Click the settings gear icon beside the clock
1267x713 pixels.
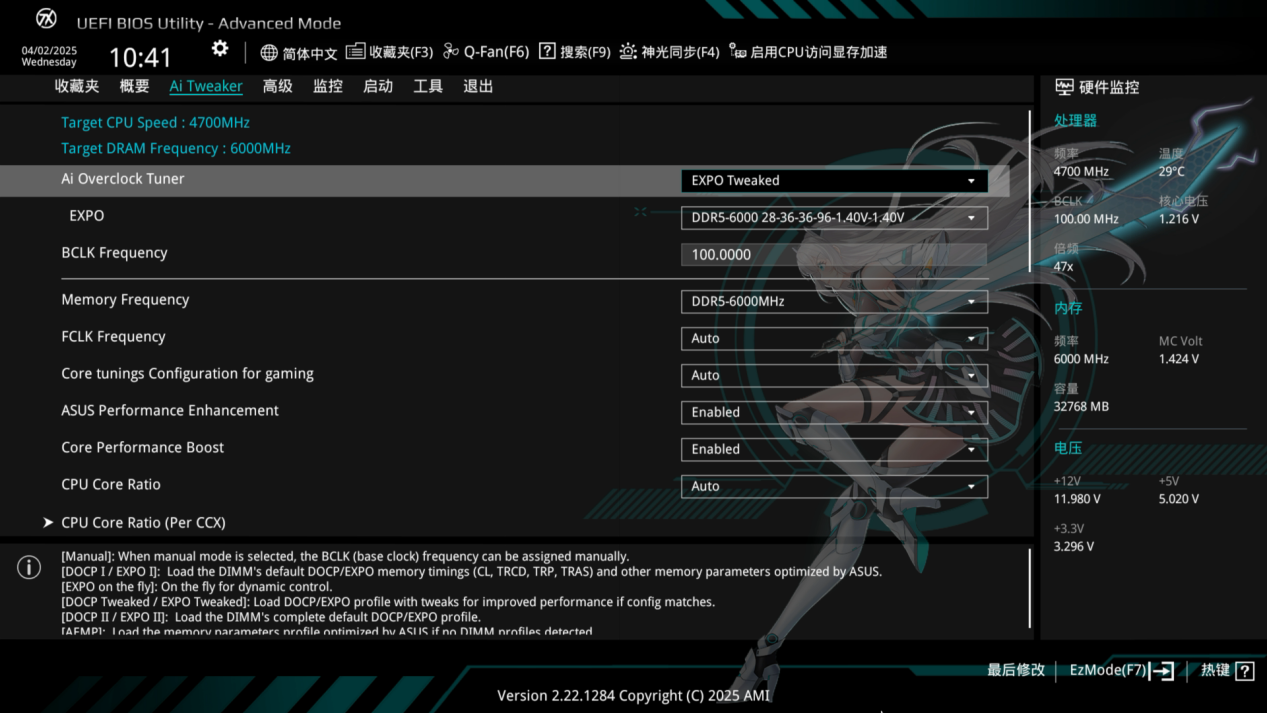click(x=220, y=49)
